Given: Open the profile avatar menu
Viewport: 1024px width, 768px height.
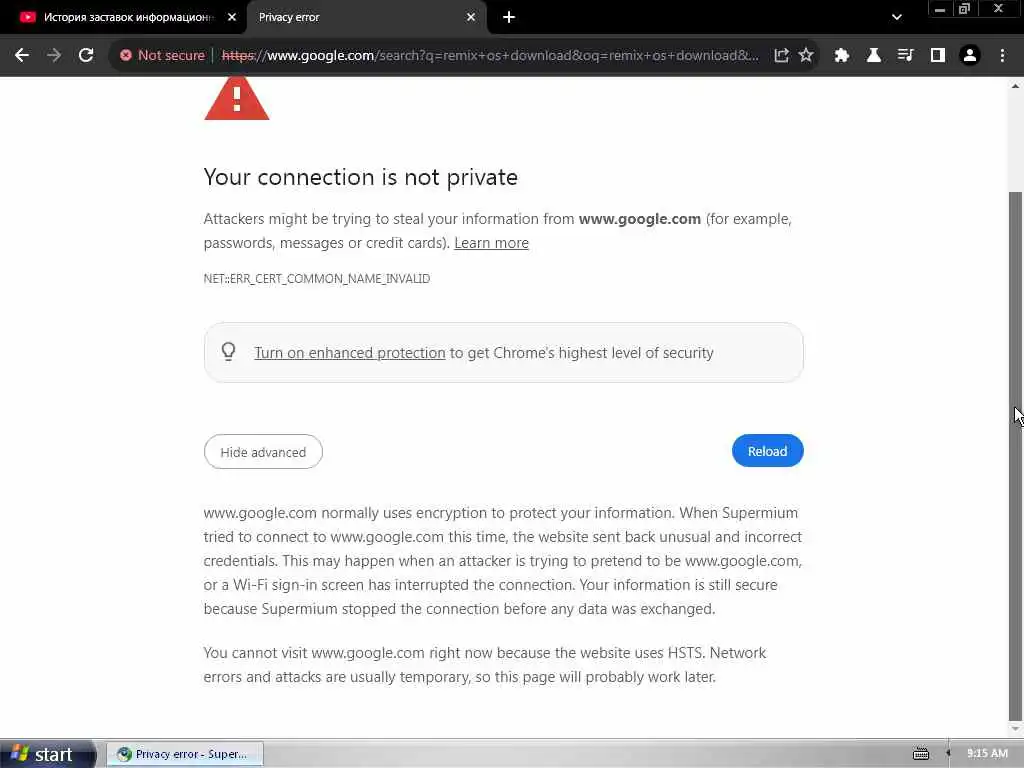Looking at the screenshot, I should tap(969, 56).
